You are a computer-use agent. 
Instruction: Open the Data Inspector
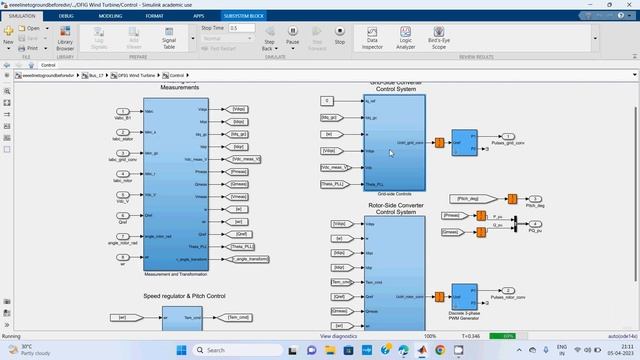click(x=372, y=38)
